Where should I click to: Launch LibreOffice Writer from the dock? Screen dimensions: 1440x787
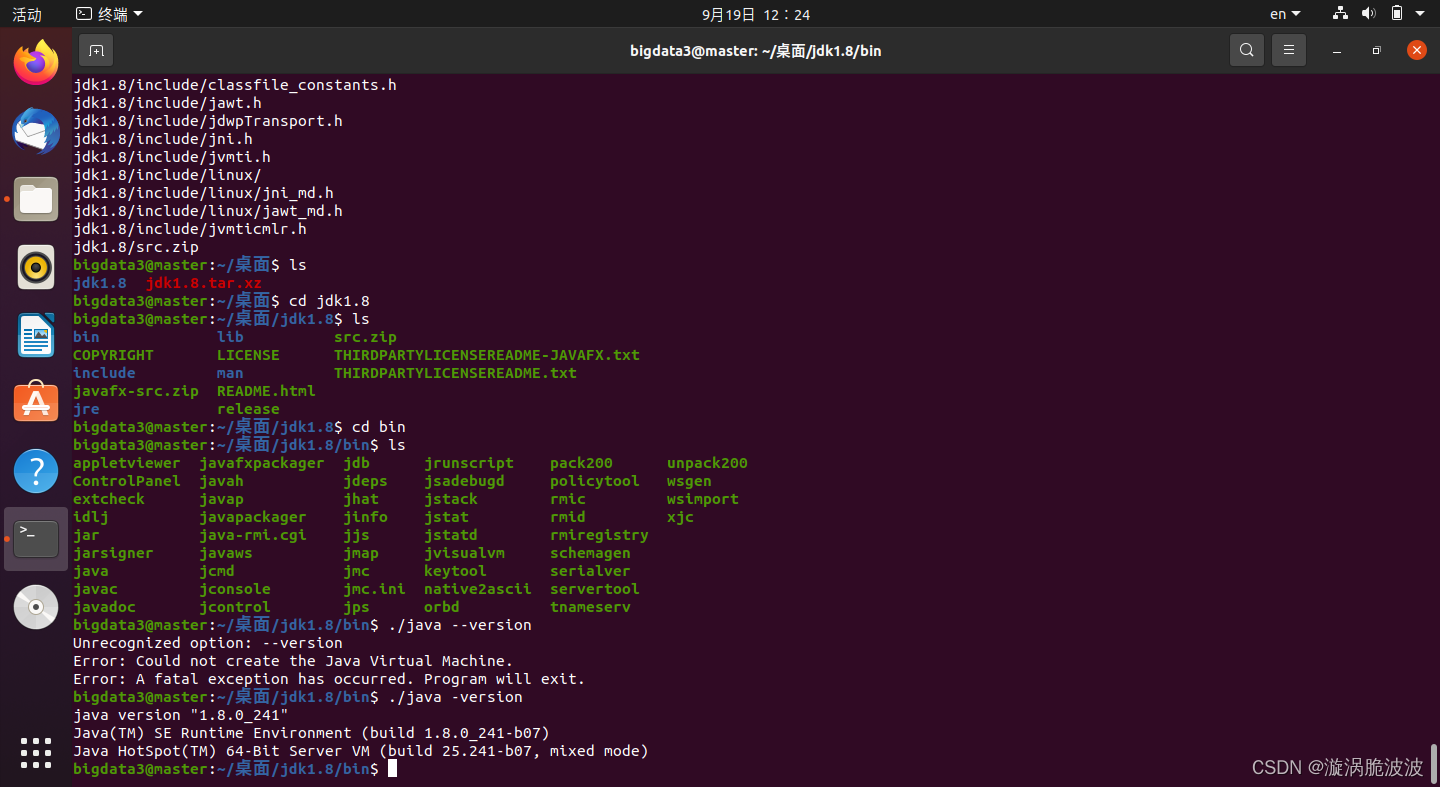pos(36,335)
